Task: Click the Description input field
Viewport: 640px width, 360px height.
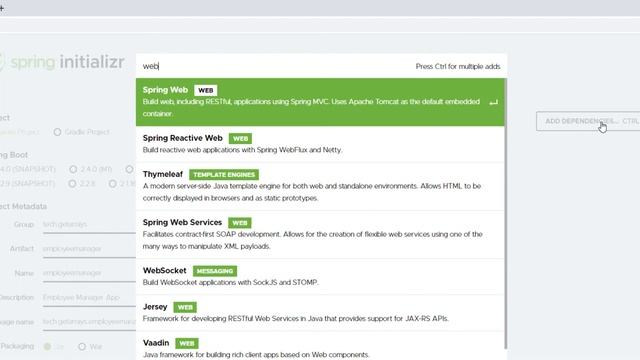Action: 89,298
